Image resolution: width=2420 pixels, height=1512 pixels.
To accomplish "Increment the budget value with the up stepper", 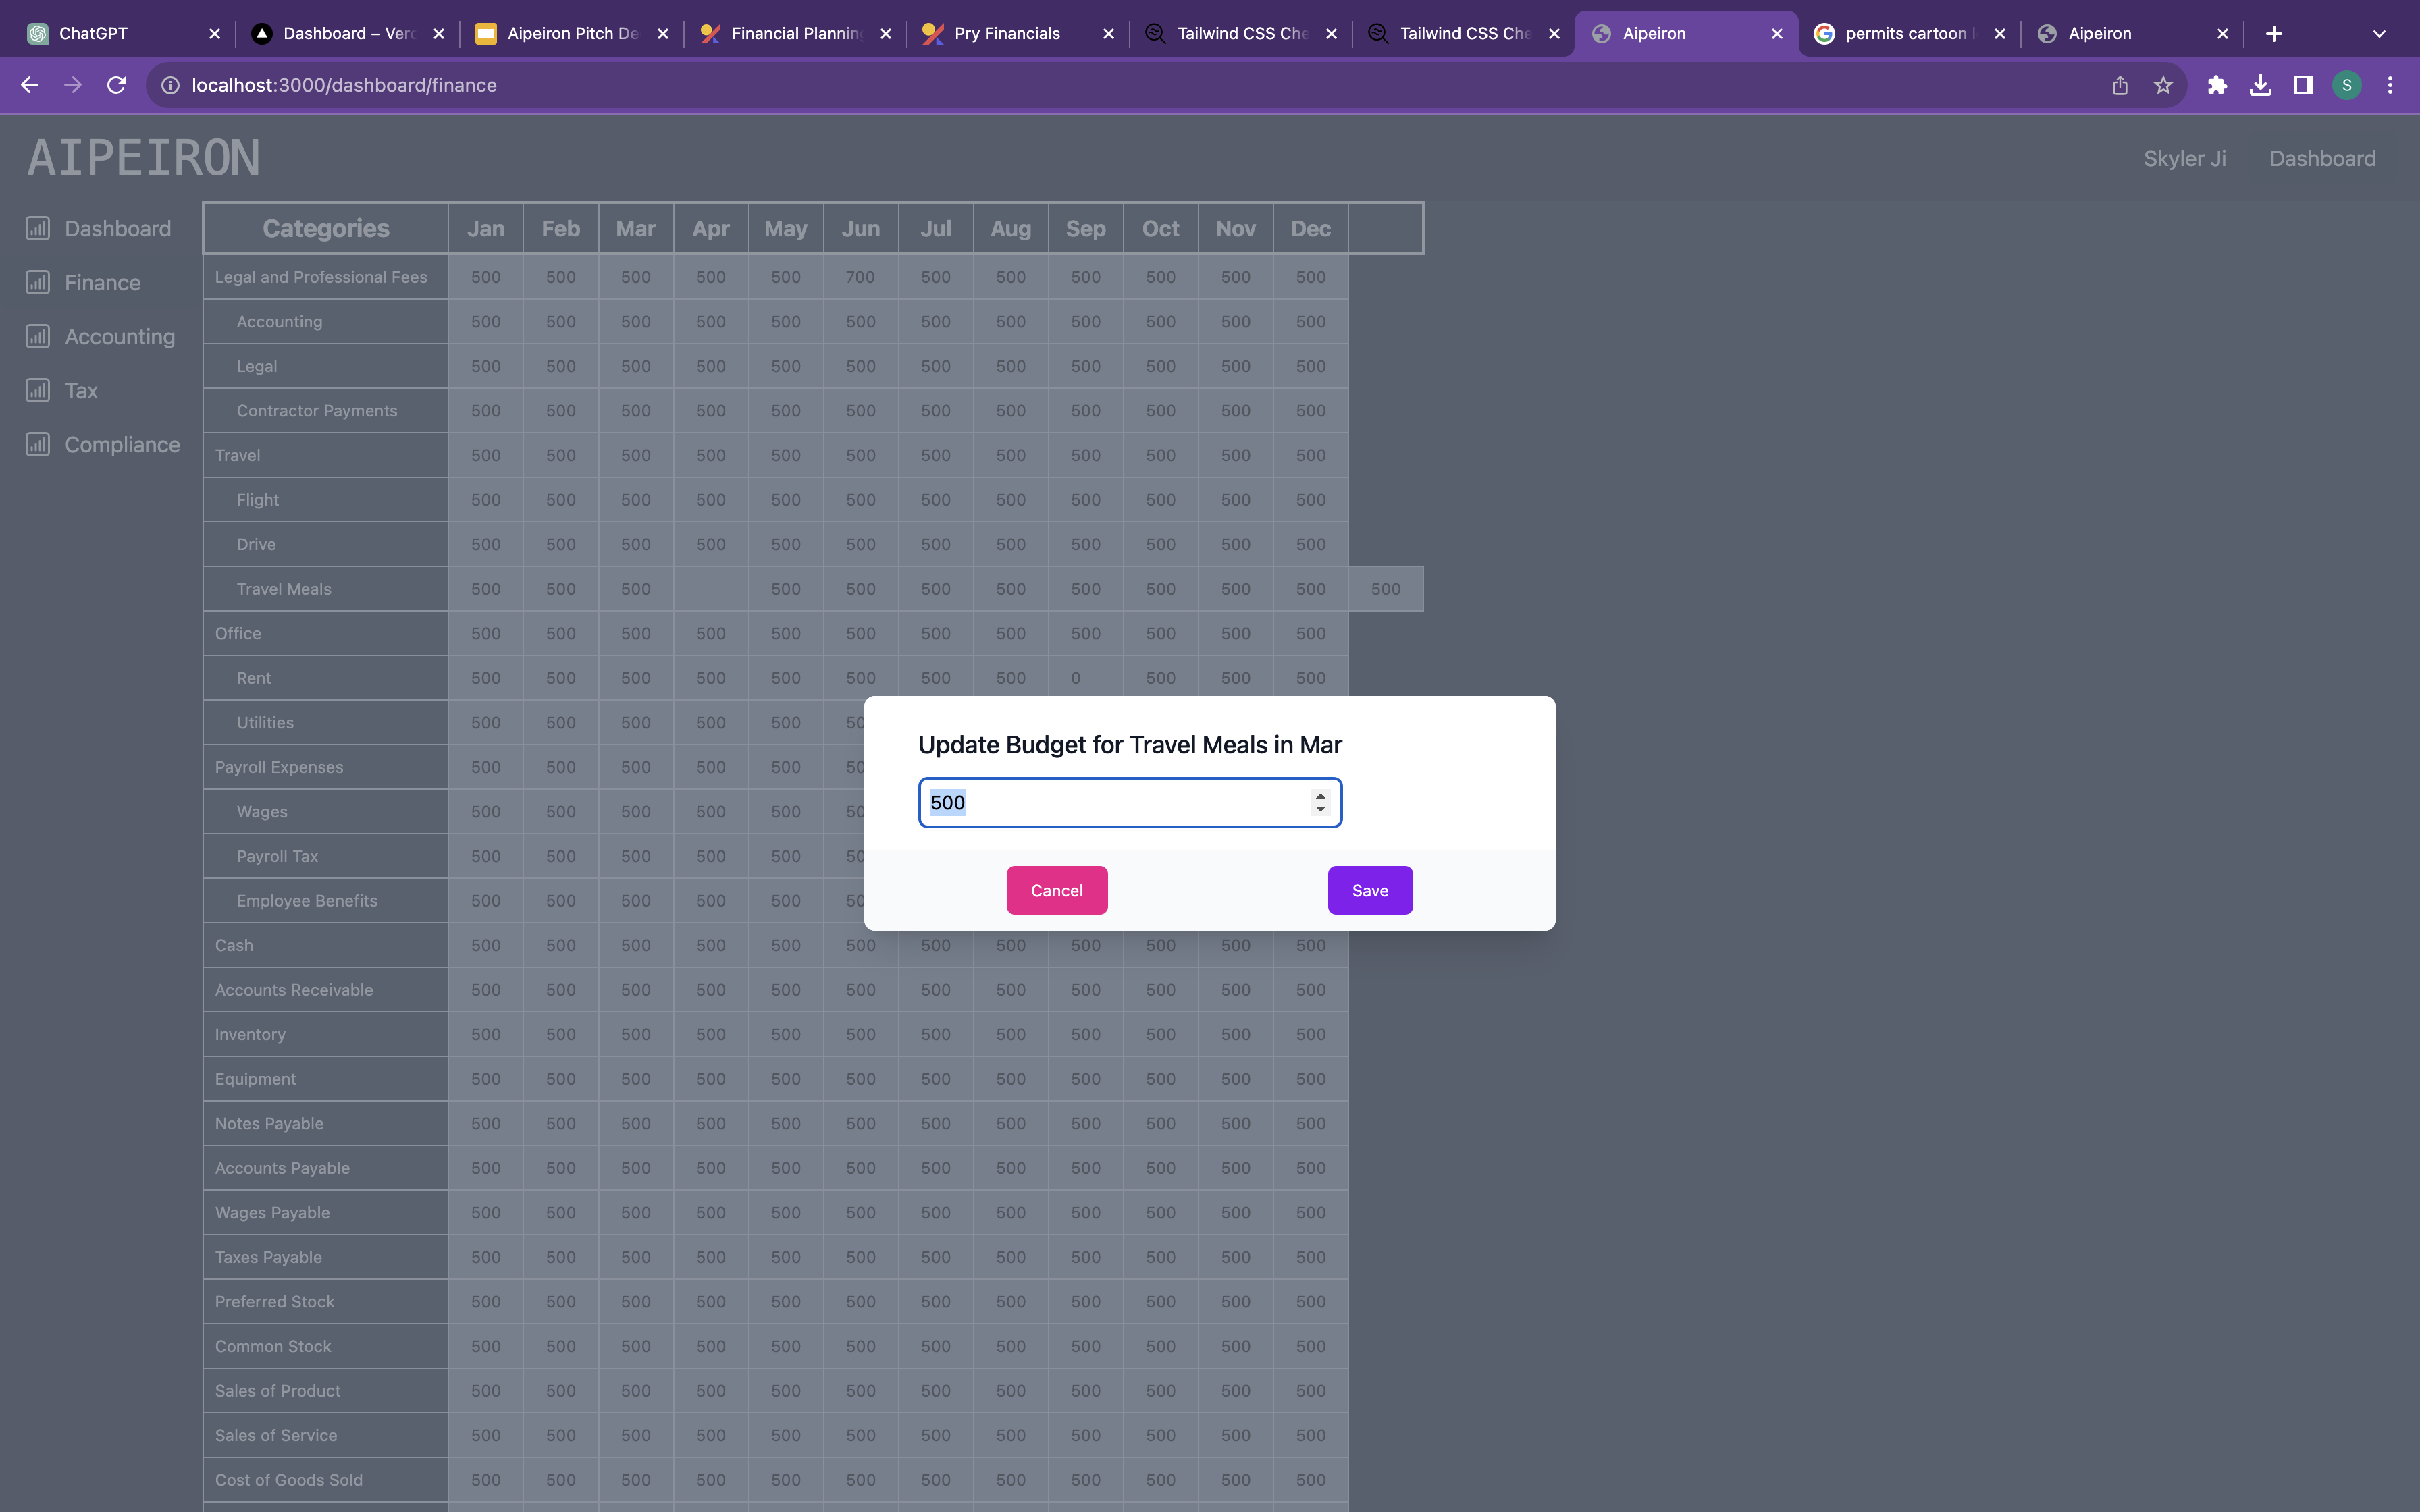I will coord(1320,796).
